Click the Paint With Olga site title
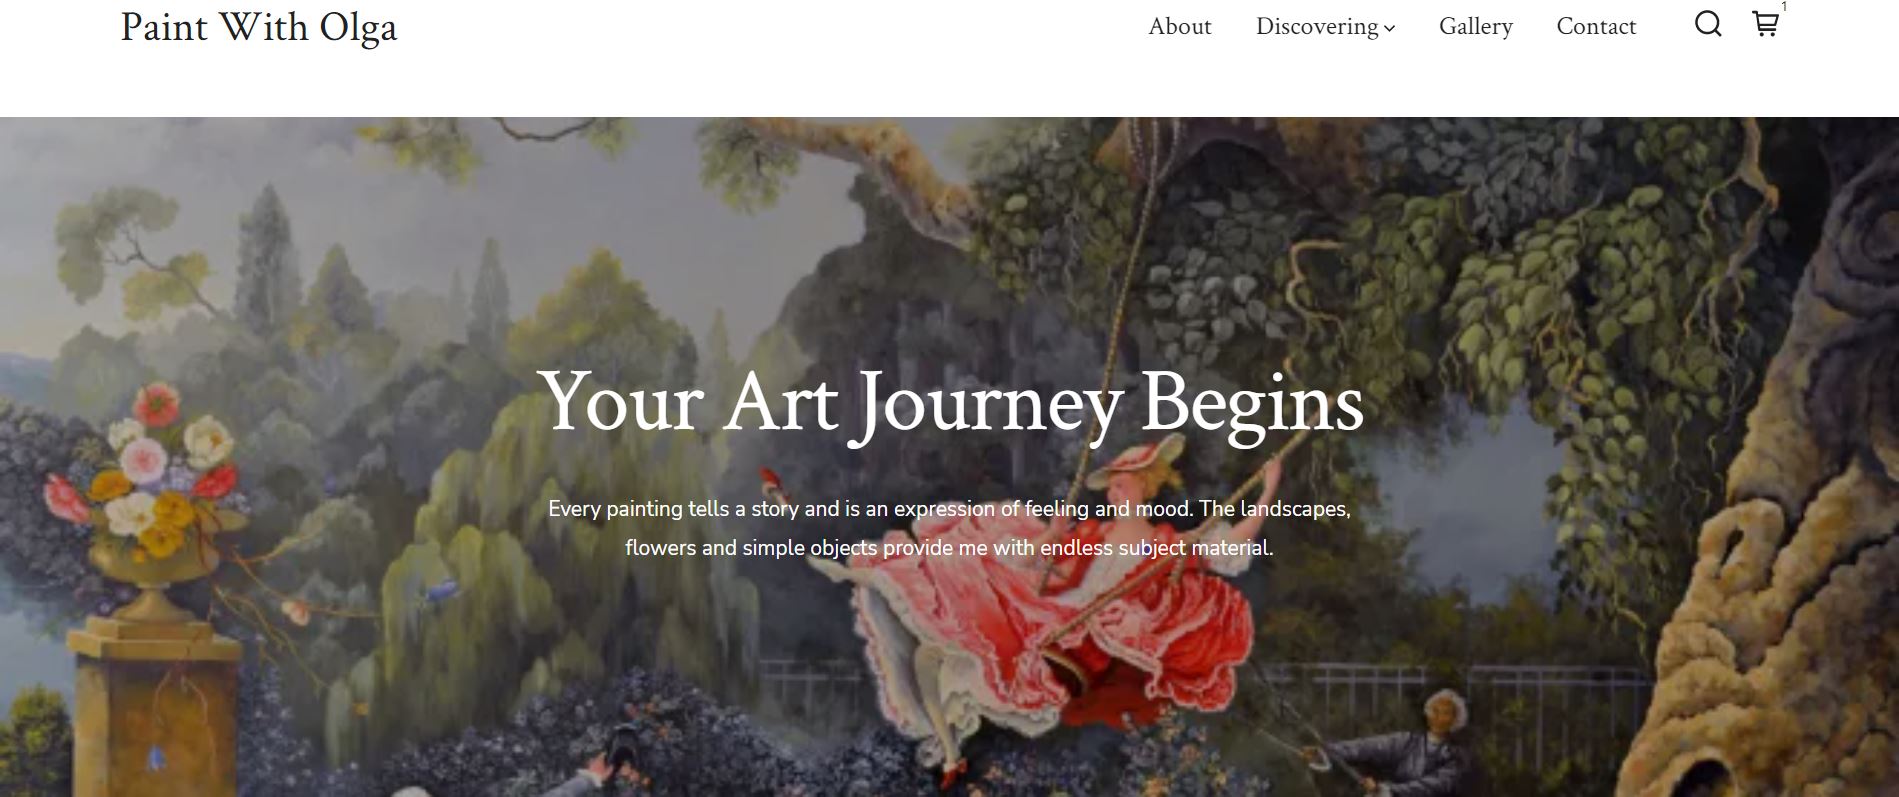 tap(259, 28)
